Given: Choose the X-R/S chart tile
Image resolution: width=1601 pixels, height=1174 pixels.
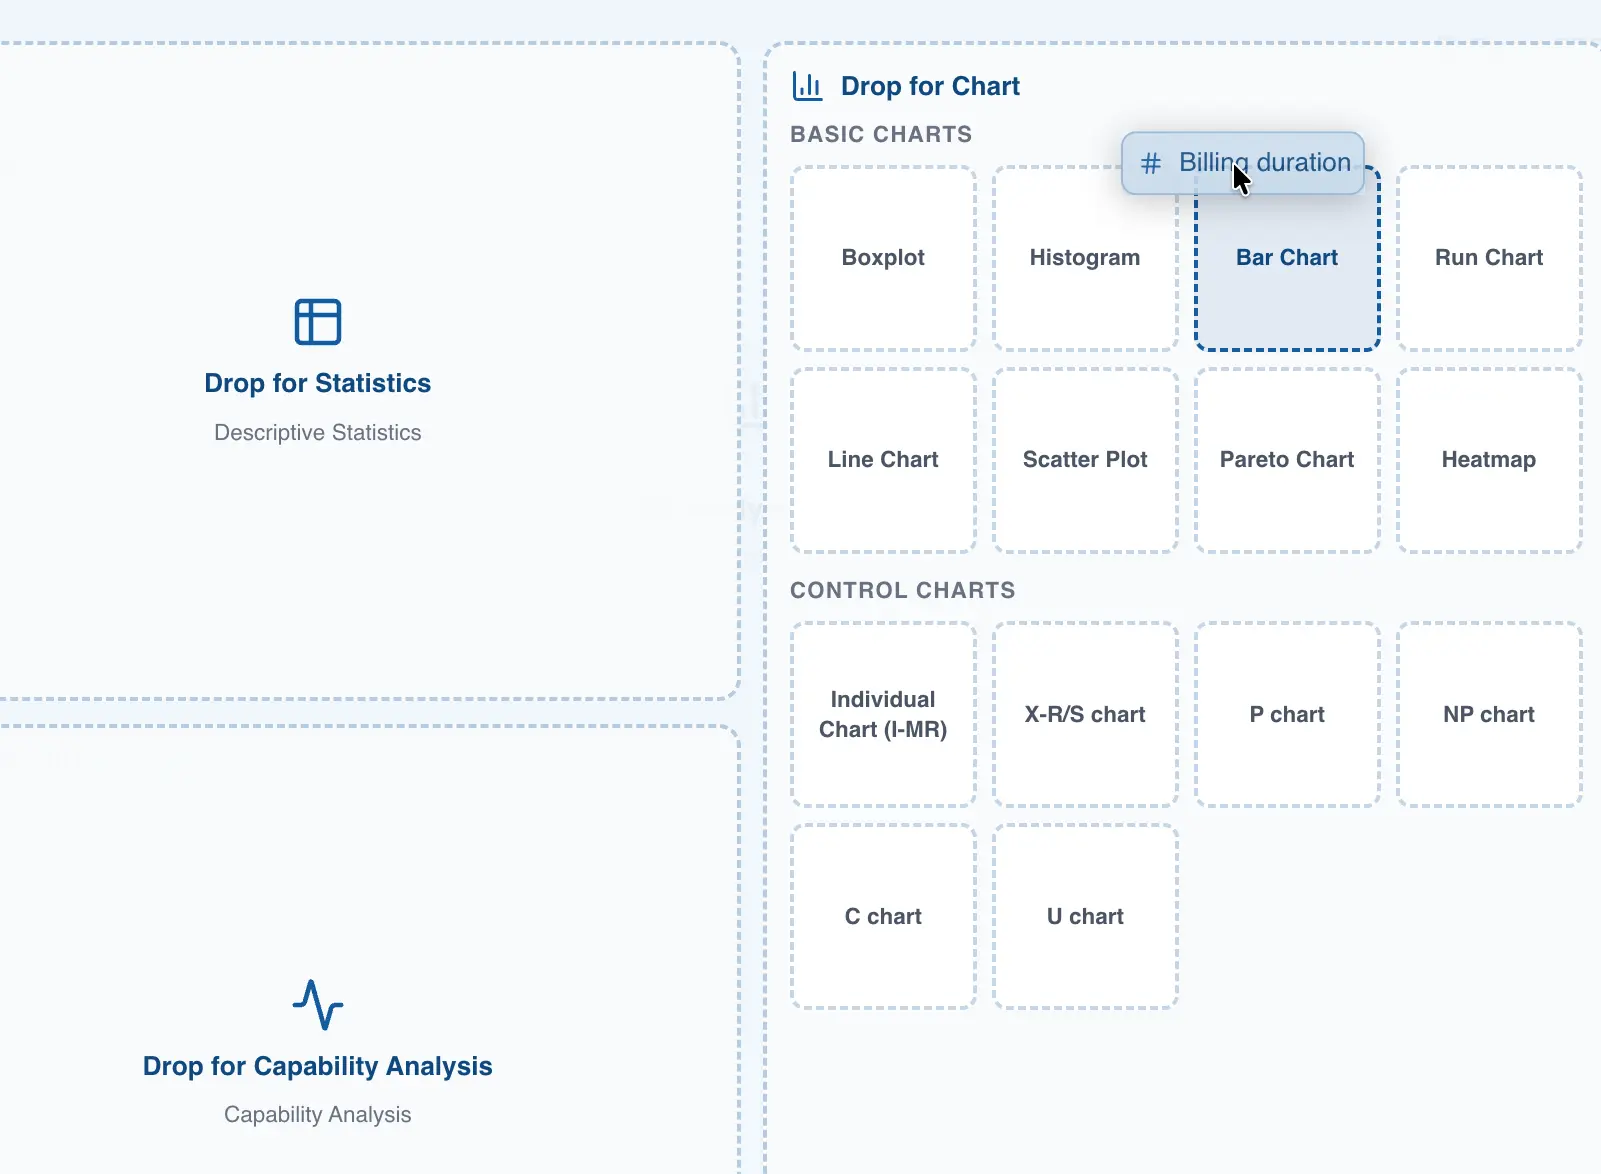Looking at the screenshot, I should (1085, 714).
